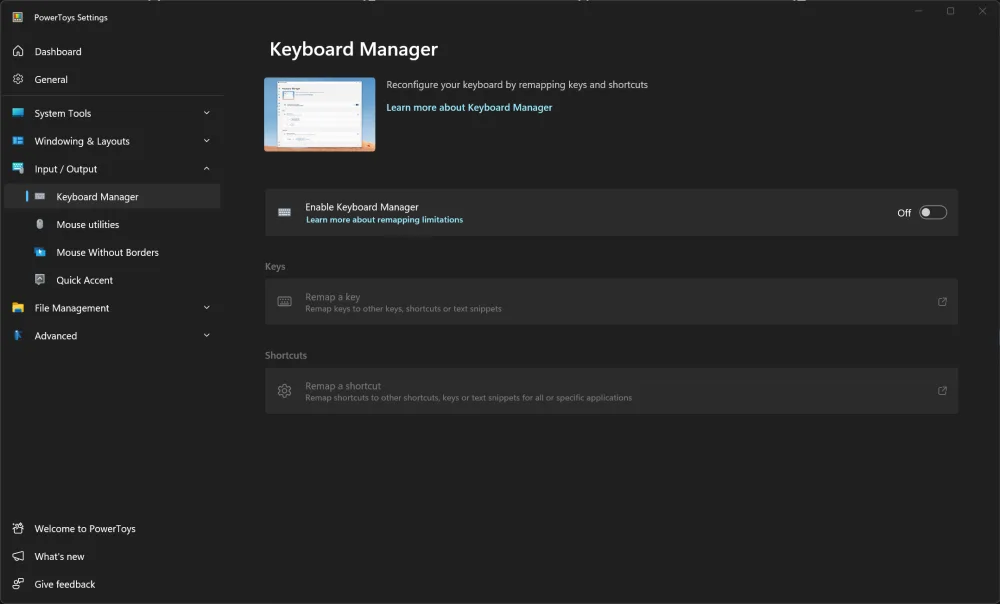Collapse the Input / Output chevron
This screenshot has width=1000, height=604.
tap(207, 168)
